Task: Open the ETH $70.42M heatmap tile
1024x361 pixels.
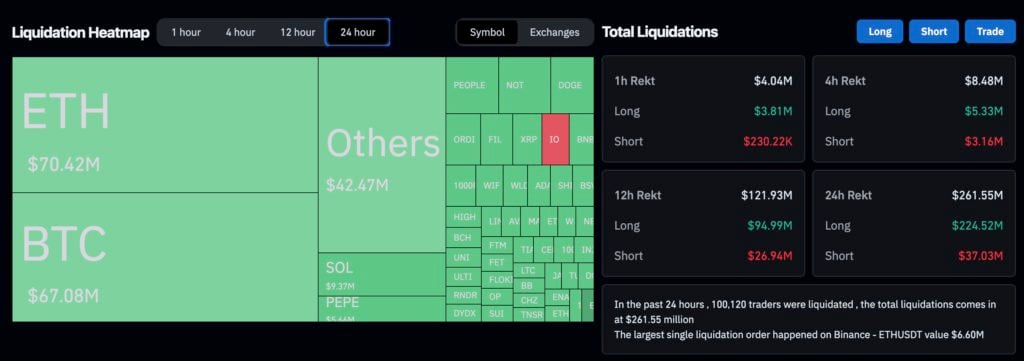Action: 165,125
